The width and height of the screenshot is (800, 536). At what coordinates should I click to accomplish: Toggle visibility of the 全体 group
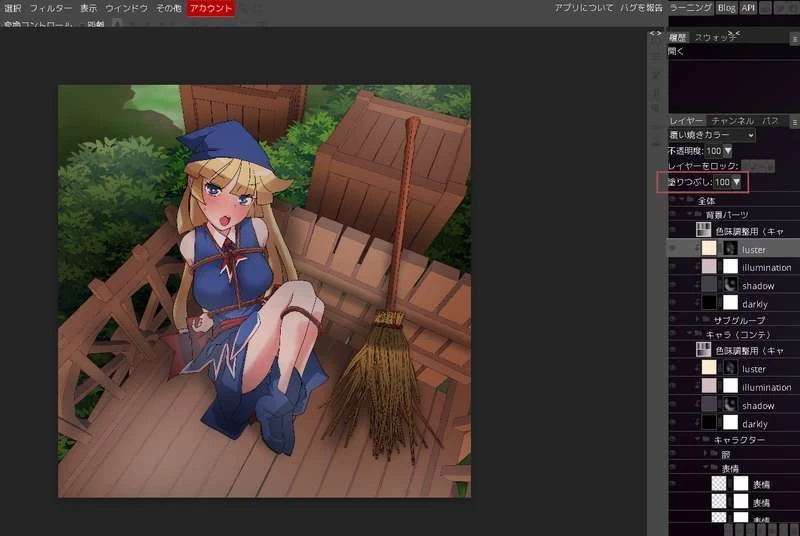673,200
